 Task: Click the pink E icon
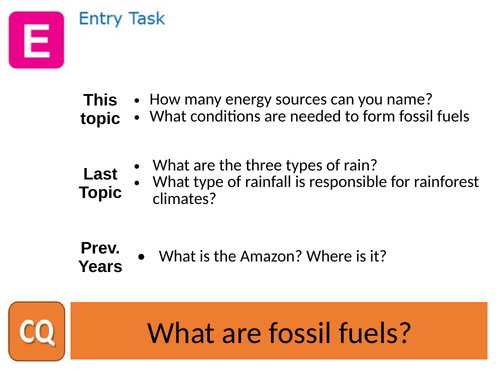[36, 40]
